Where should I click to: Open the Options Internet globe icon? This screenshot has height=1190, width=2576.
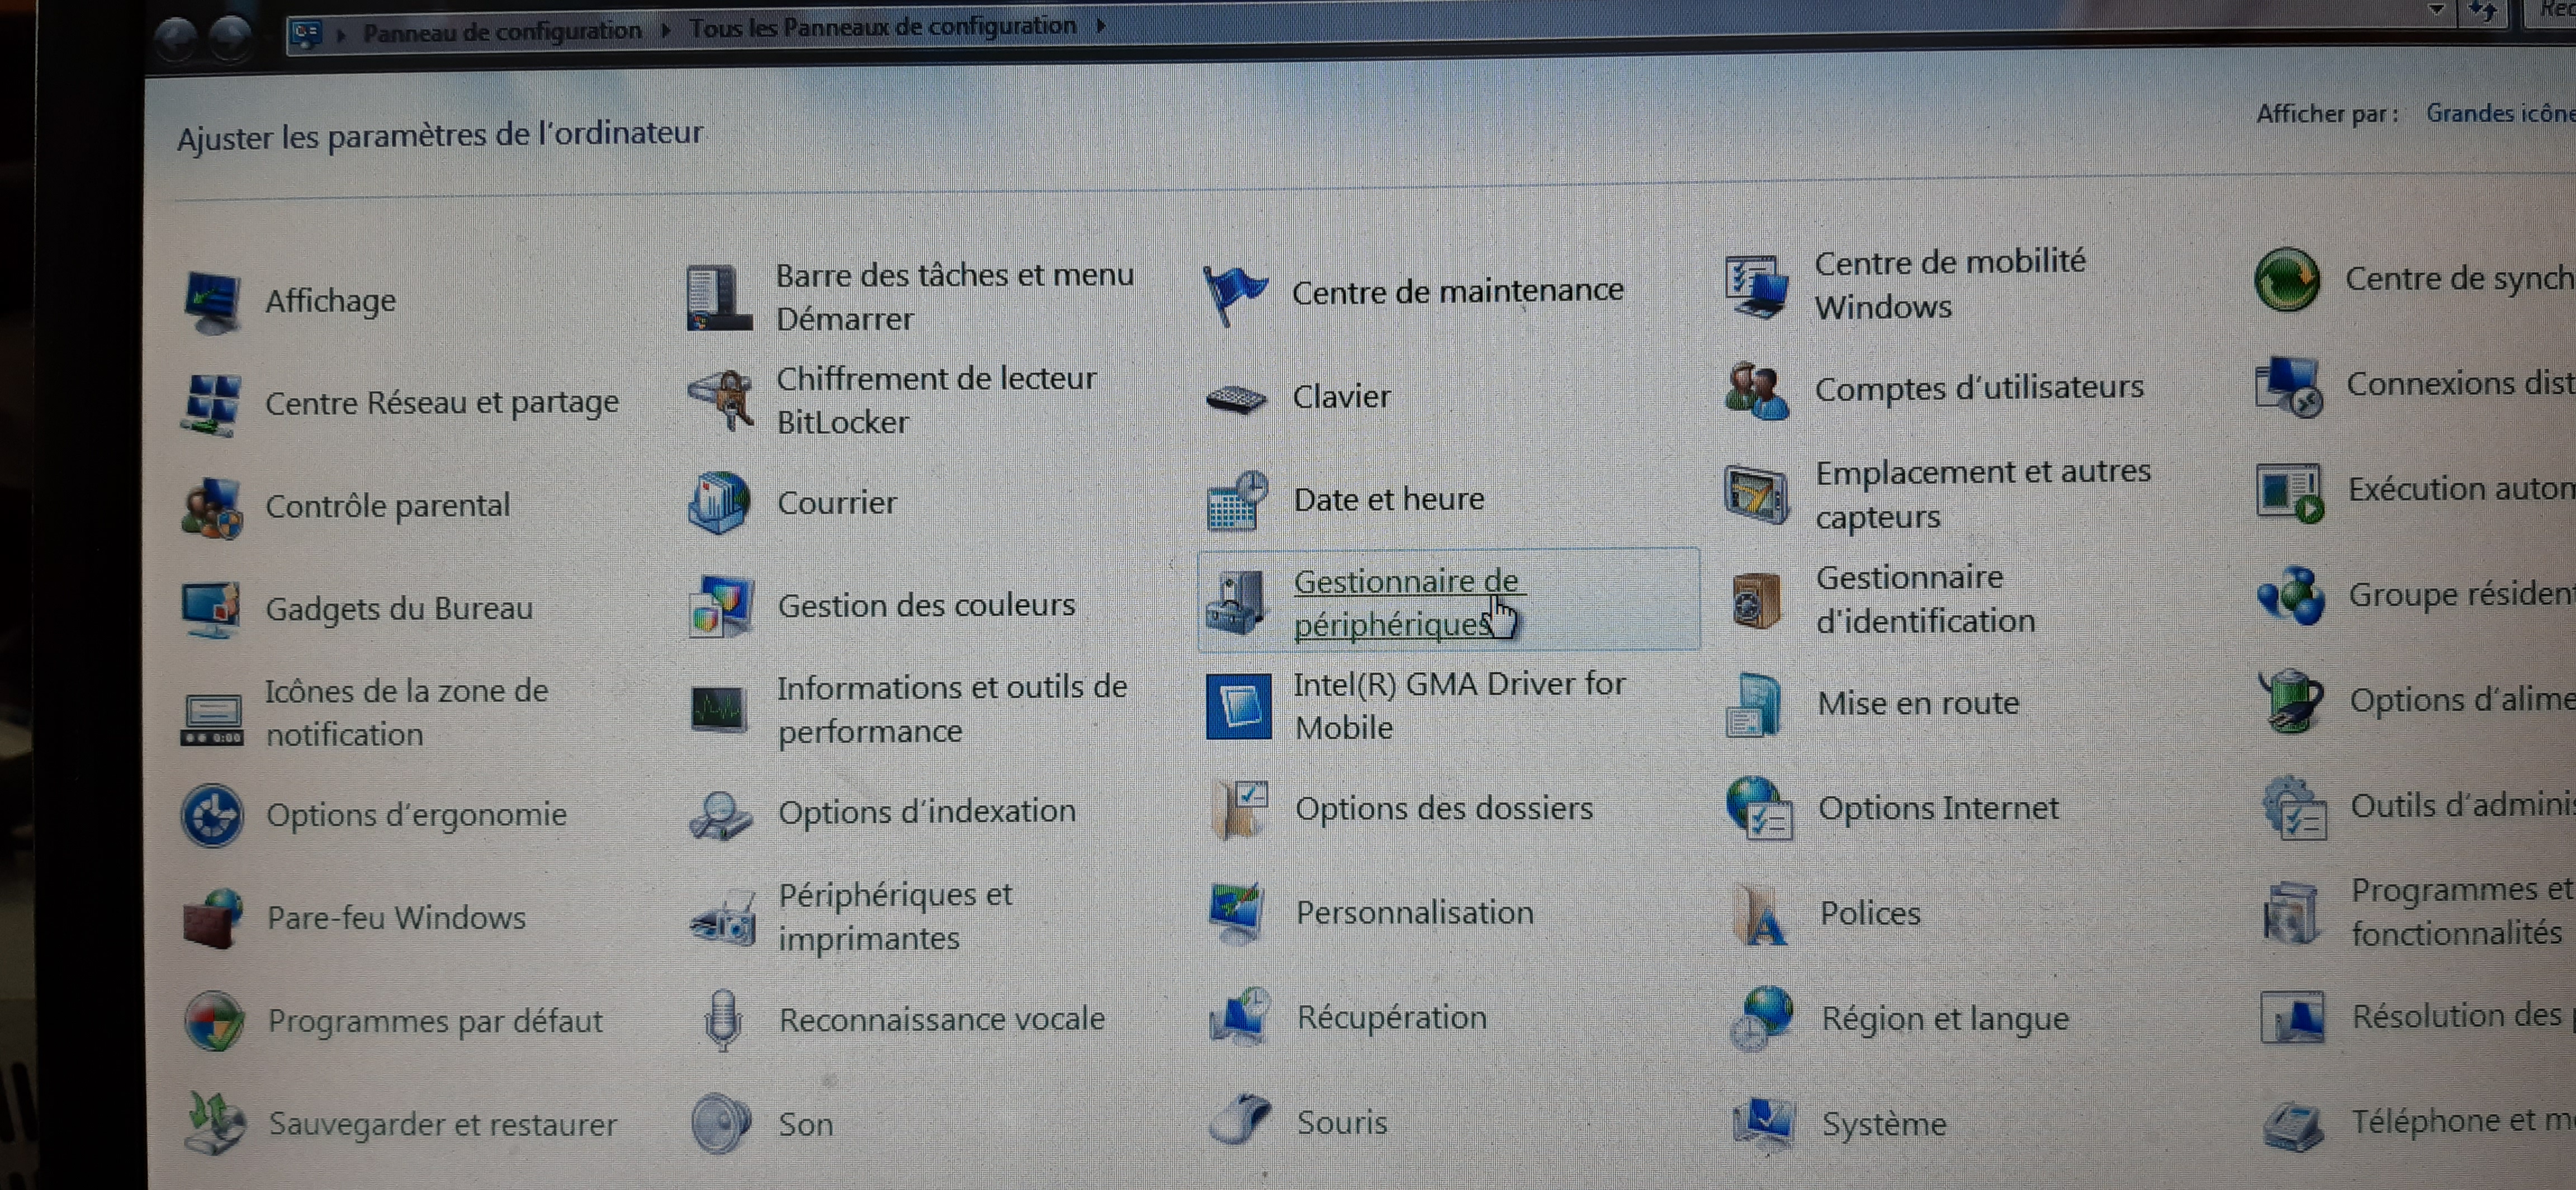pos(1759,809)
